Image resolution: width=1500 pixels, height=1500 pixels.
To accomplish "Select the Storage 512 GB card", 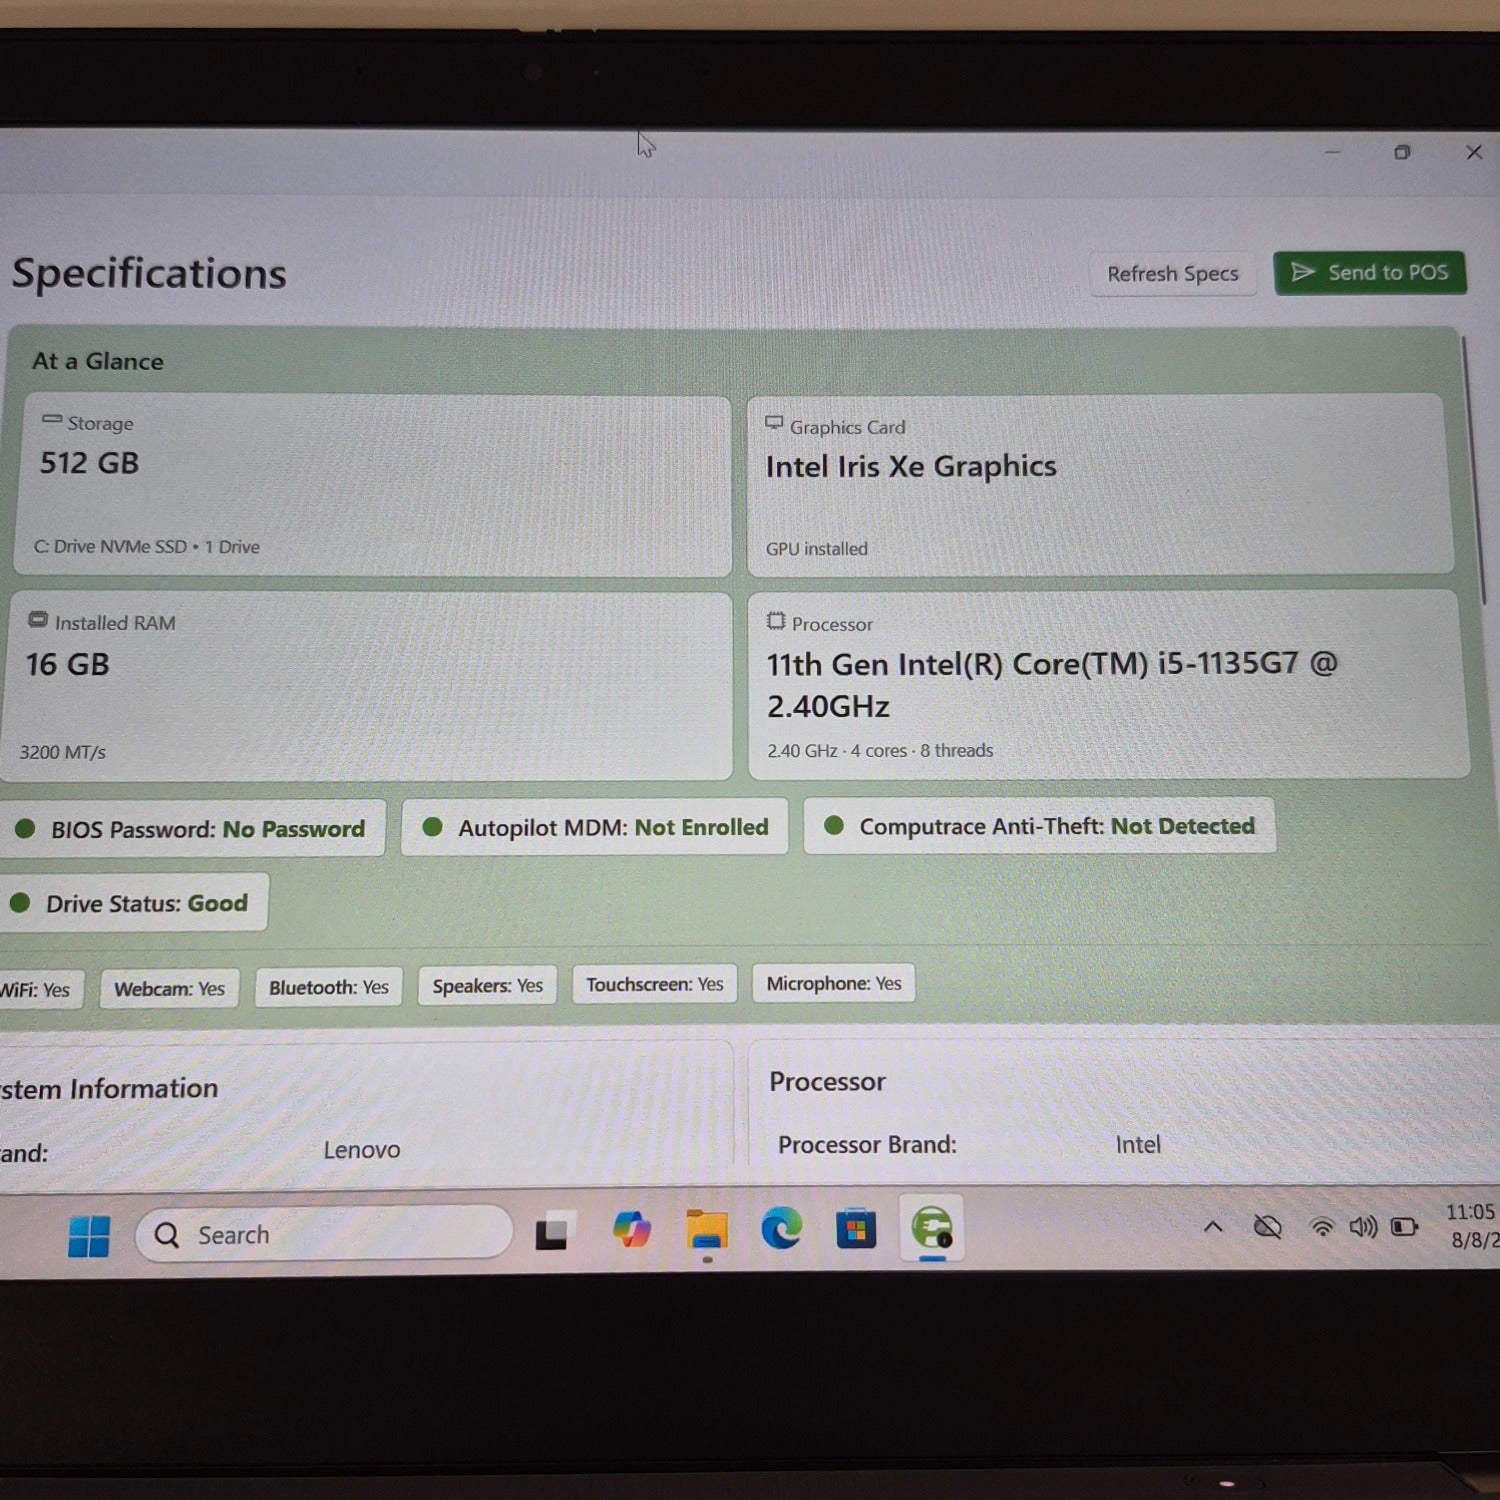I will pyautogui.click(x=373, y=486).
